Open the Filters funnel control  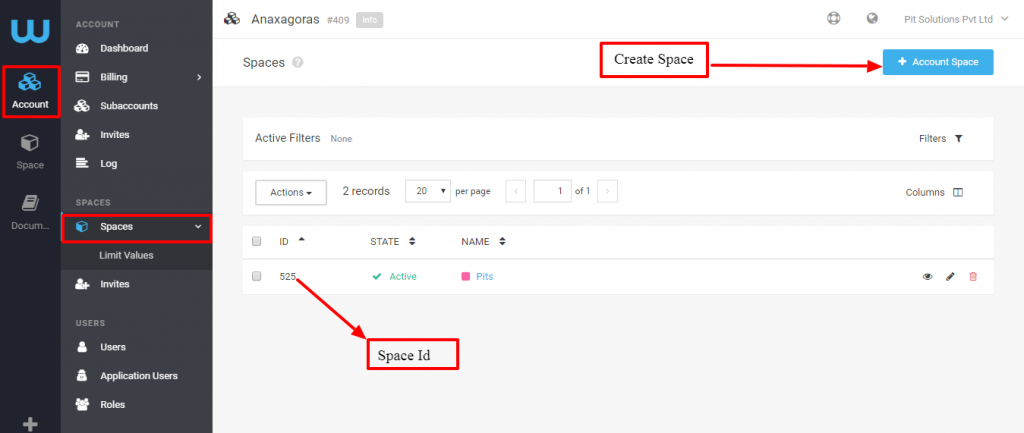point(941,138)
